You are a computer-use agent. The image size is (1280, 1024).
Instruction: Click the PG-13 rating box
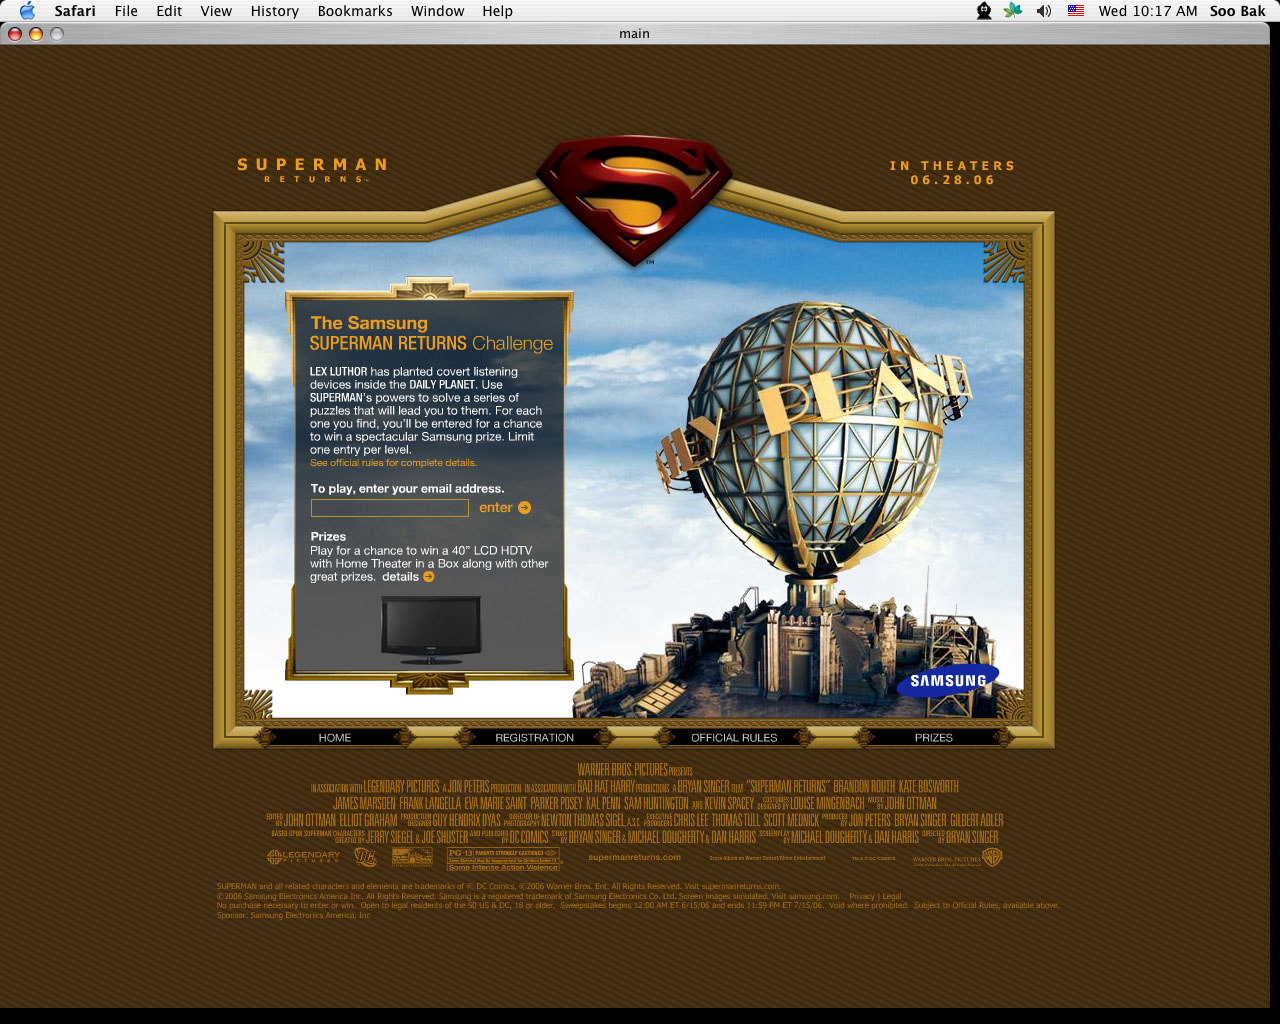click(x=503, y=860)
